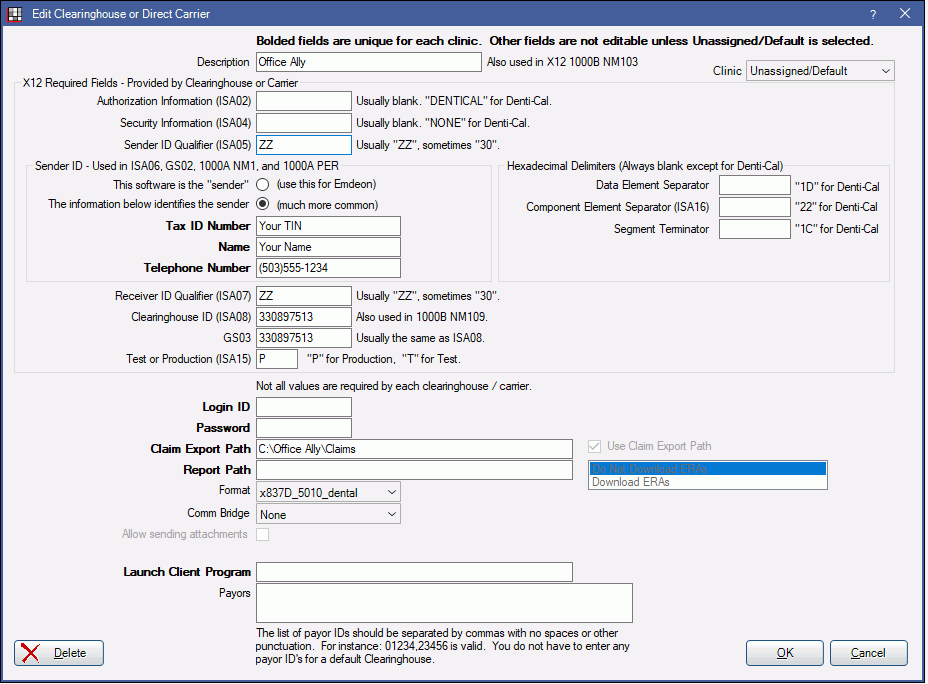Focus the Authorization Information (ISA02) field
Image resolution: width=928 pixels, height=684 pixels.
(x=304, y=101)
